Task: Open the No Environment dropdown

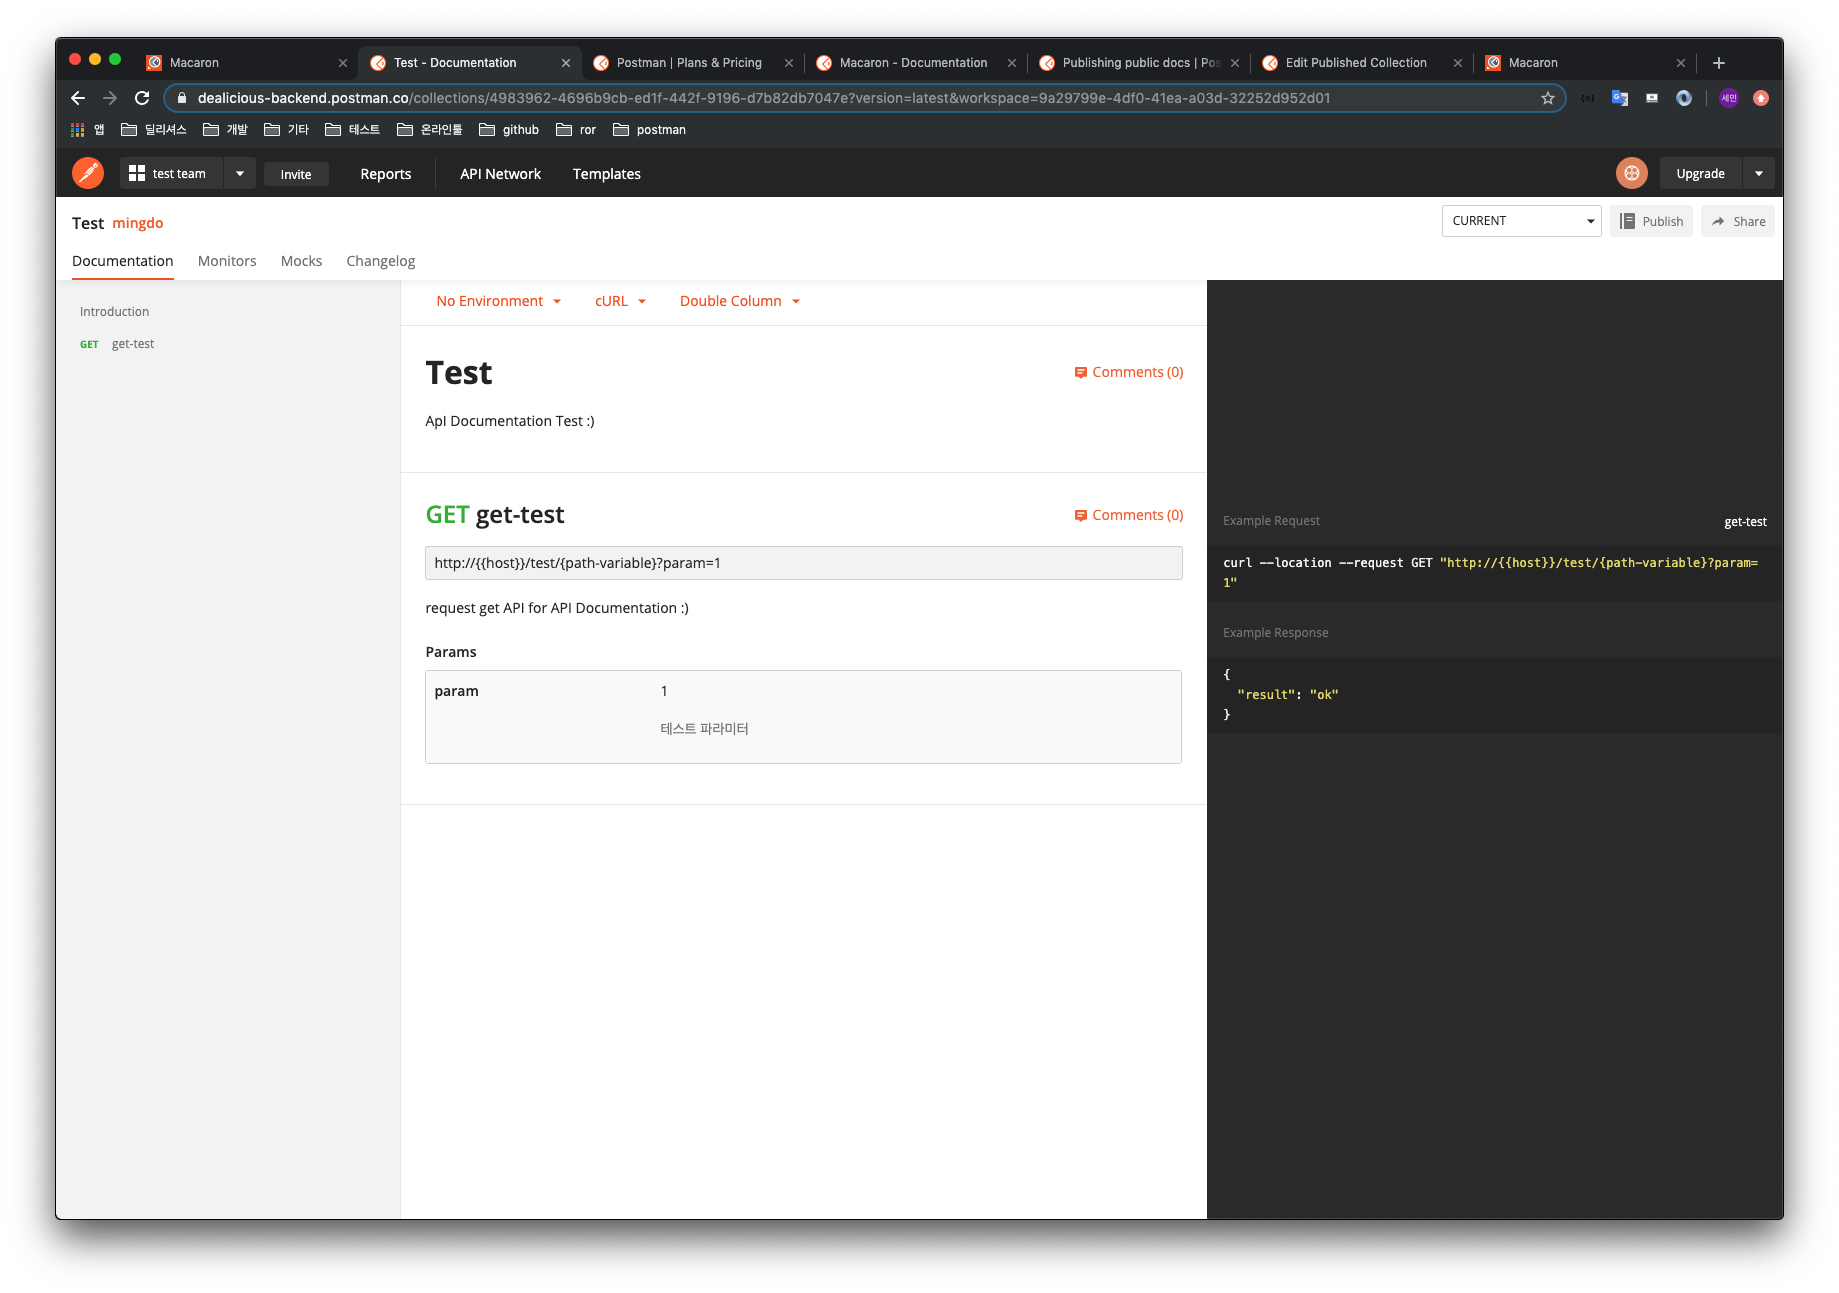Action: click(x=497, y=300)
